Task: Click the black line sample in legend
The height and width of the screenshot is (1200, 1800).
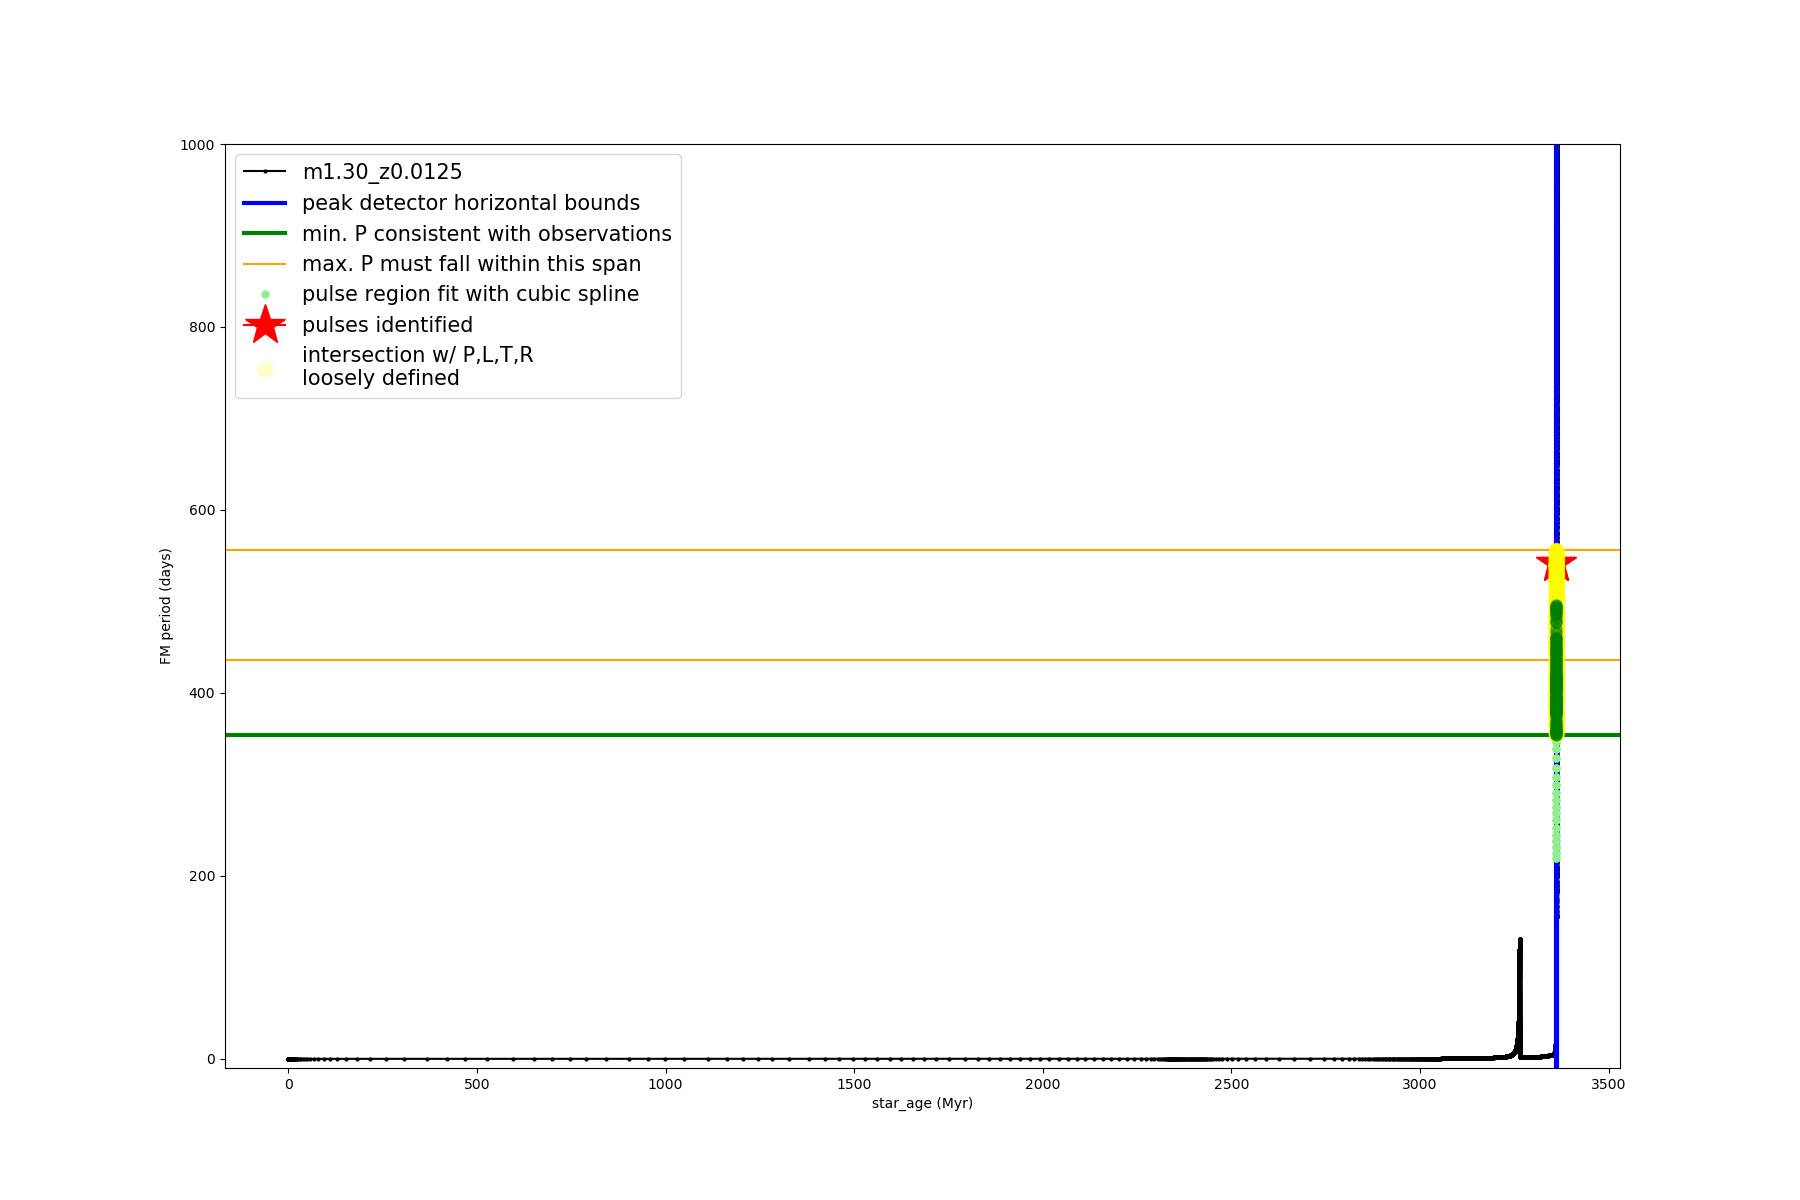Action: point(265,172)
